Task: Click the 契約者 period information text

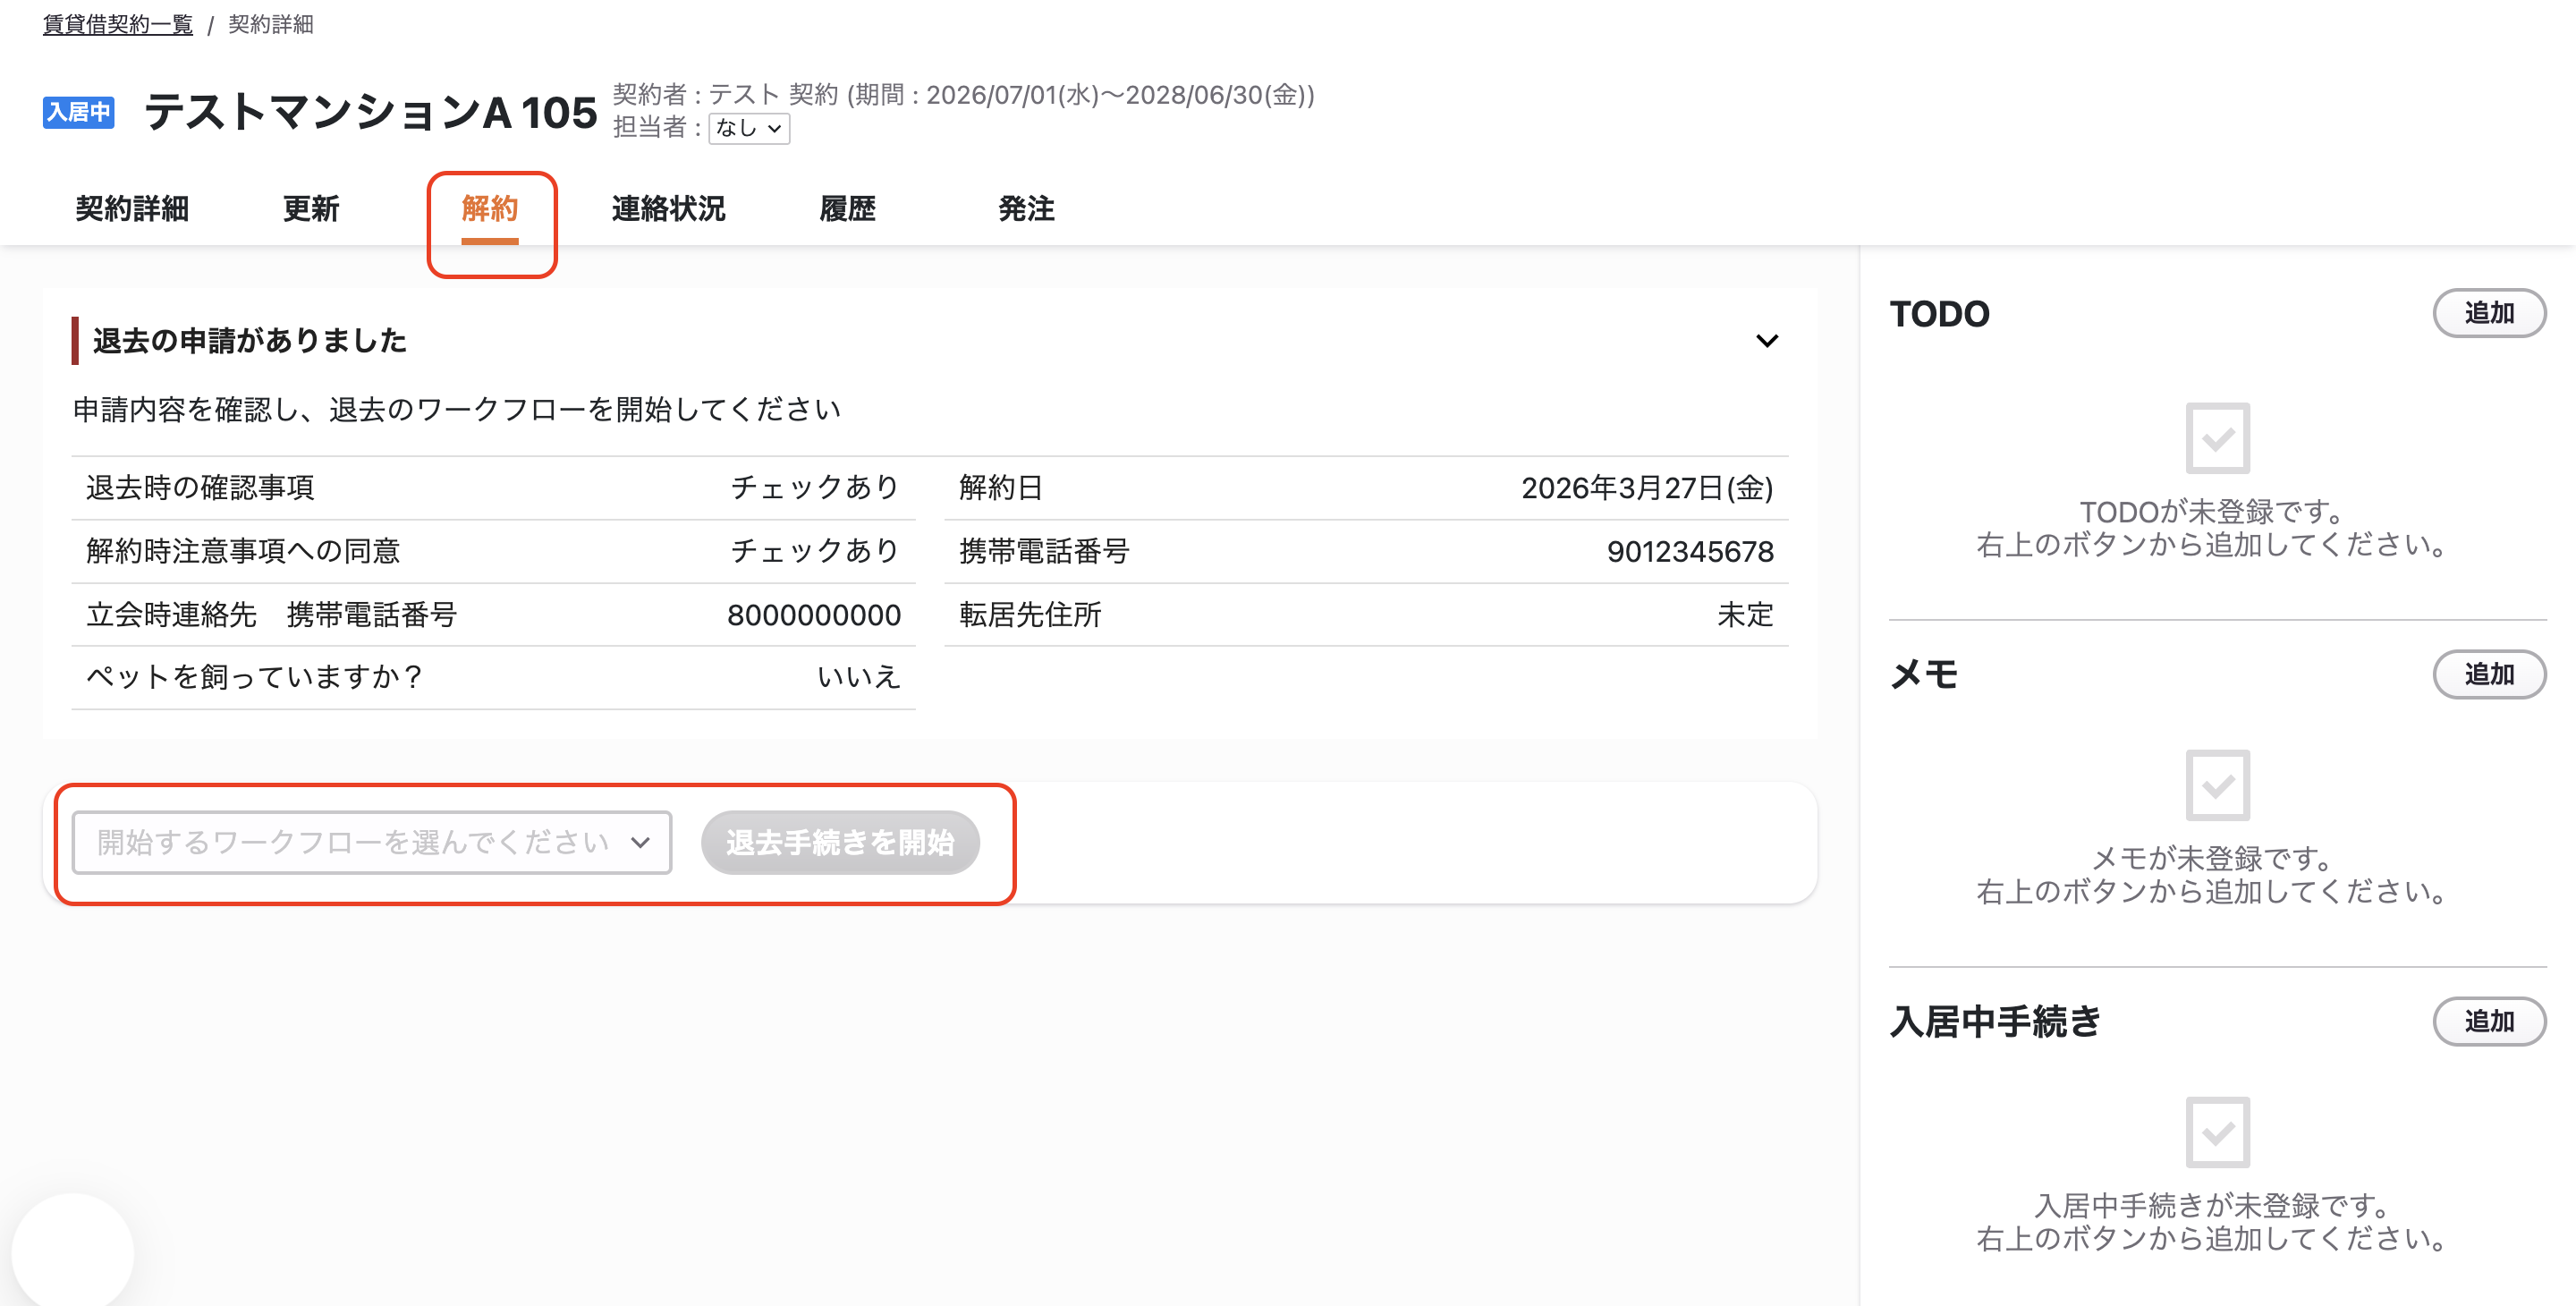Action: pyautogui.click(x=963, y=95)
